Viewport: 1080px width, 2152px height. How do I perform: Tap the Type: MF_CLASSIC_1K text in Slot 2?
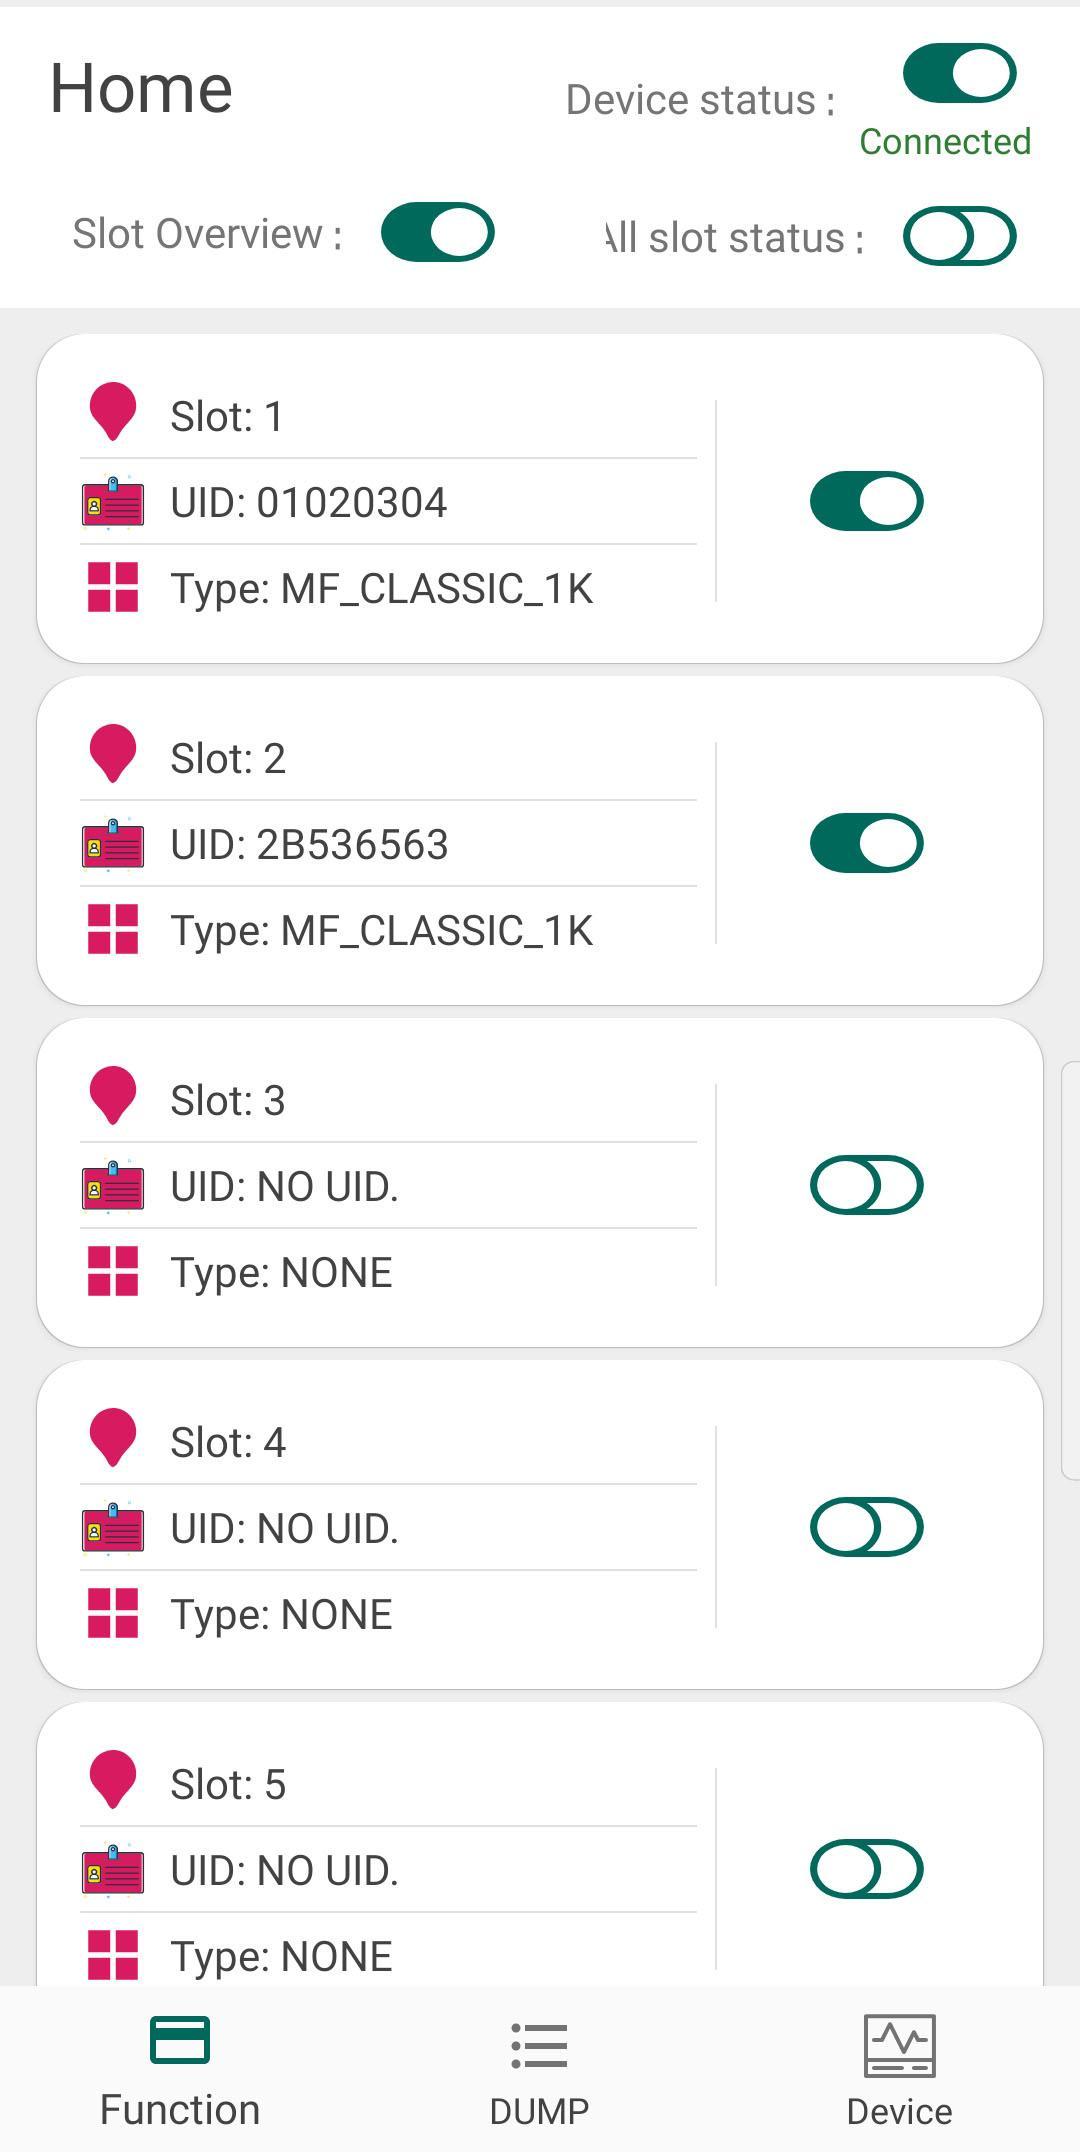[x=382, y=931]
